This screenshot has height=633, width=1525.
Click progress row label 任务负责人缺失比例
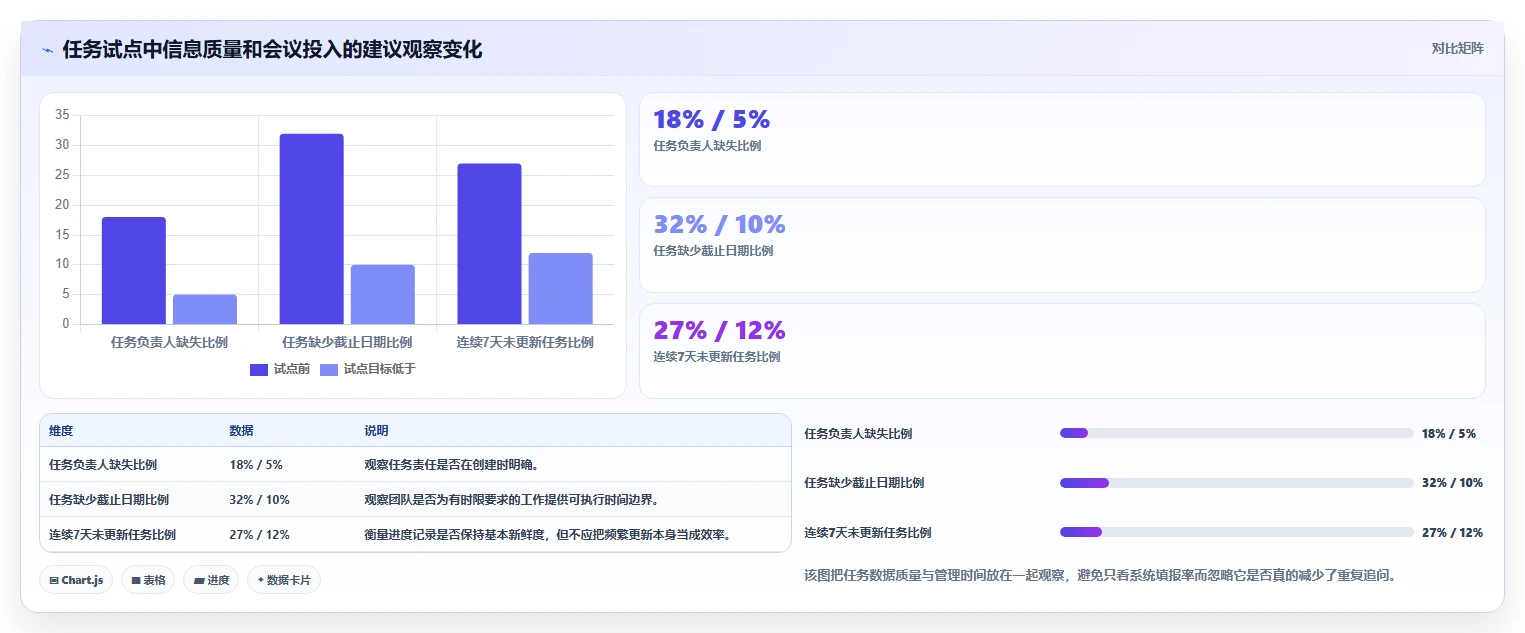click(x=858, y=434)
